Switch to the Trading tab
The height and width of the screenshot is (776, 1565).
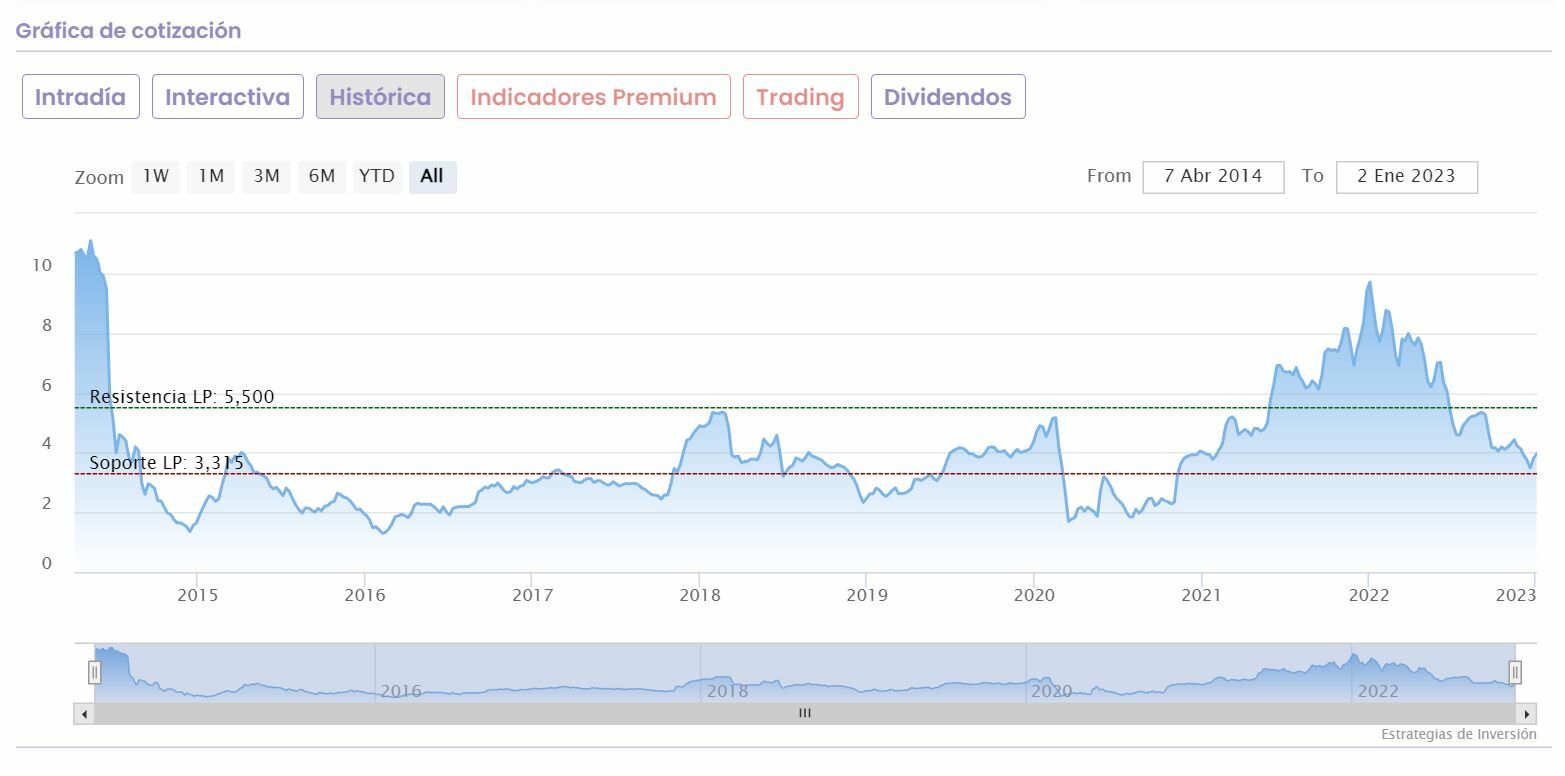(800, 97)
